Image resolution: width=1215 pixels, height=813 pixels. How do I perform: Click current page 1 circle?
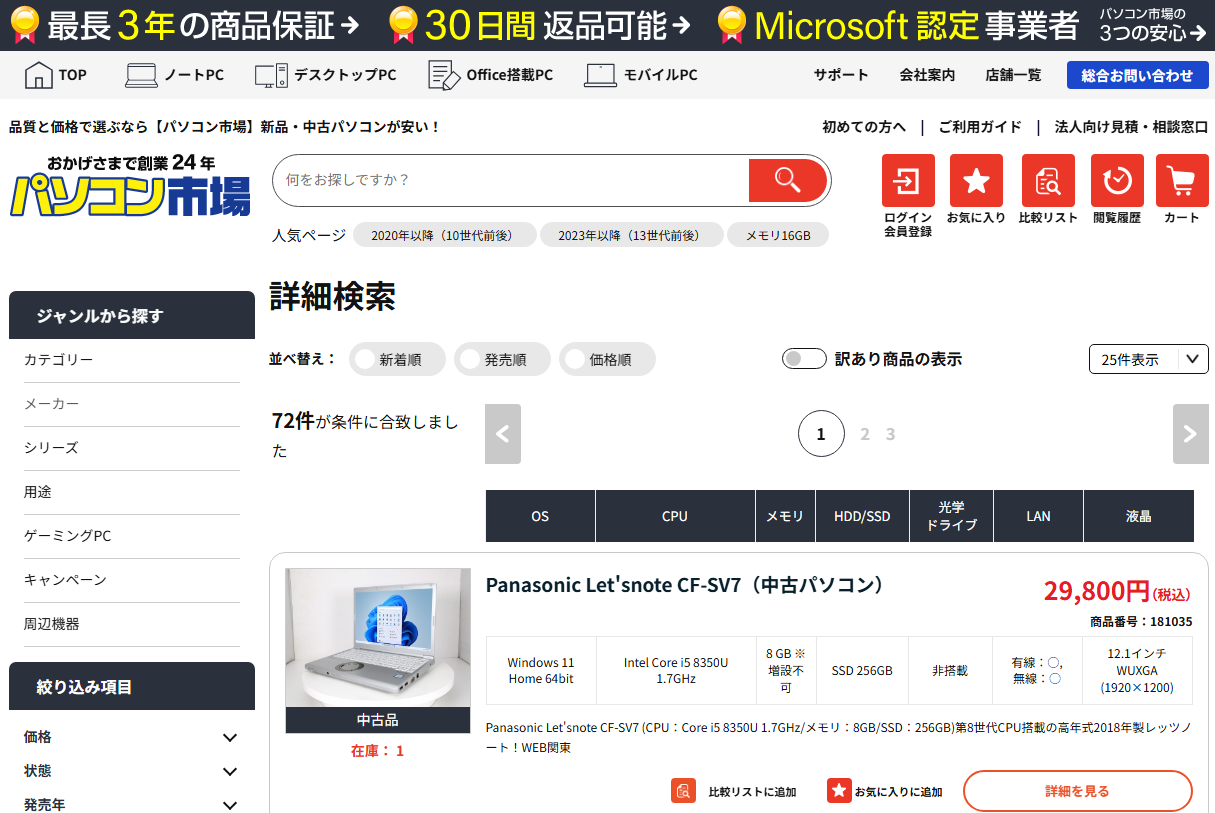click(x=821, y=434)
